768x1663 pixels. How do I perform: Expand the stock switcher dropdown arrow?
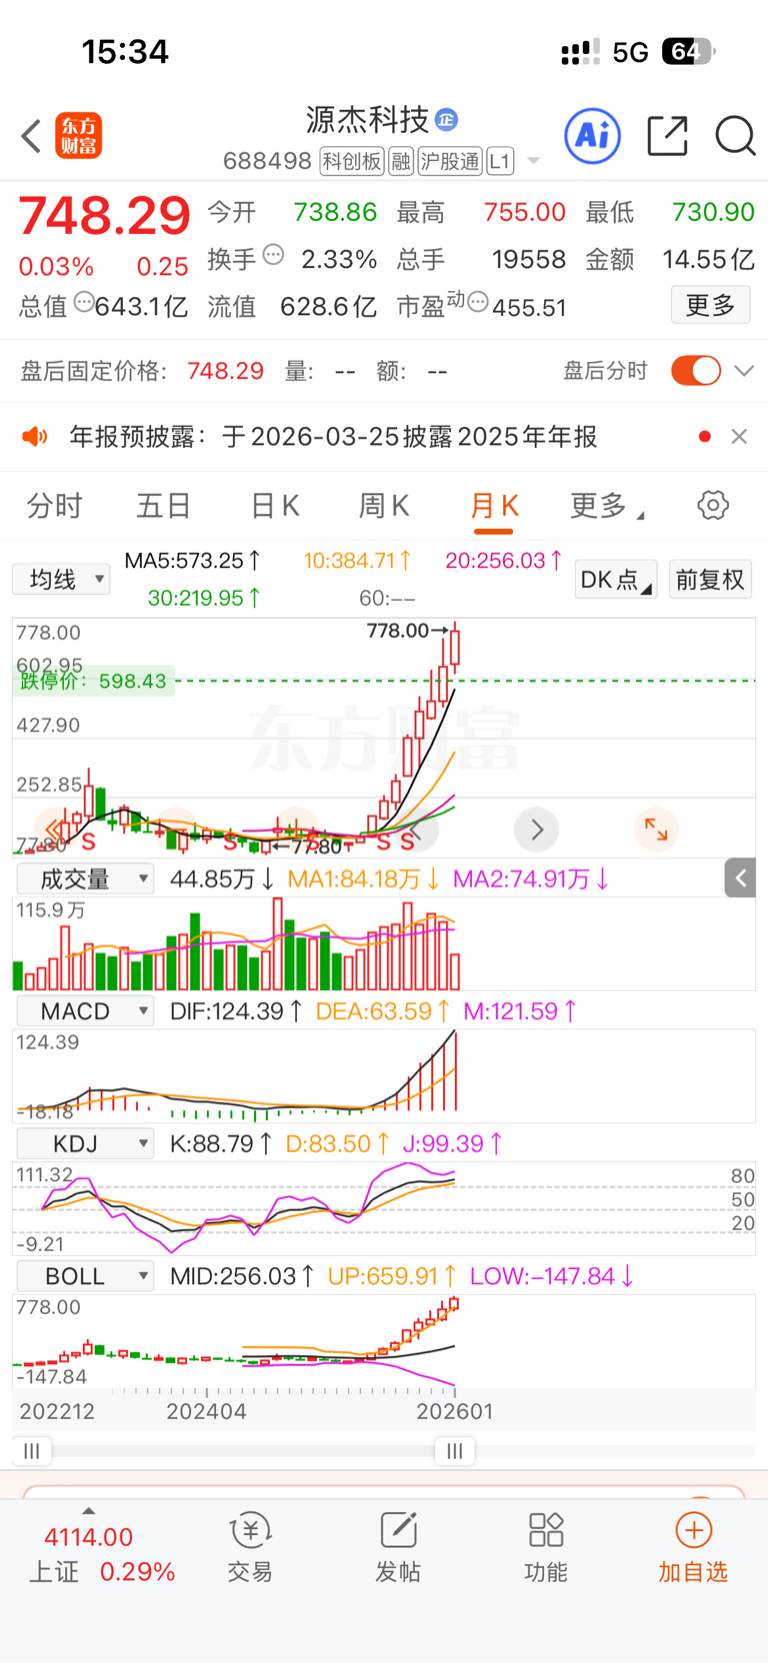point(533,161)
